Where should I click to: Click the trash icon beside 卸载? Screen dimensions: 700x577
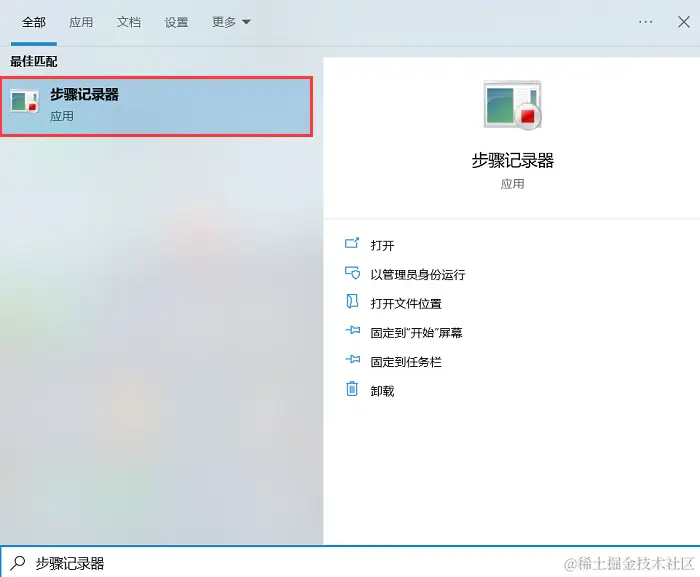352,389
